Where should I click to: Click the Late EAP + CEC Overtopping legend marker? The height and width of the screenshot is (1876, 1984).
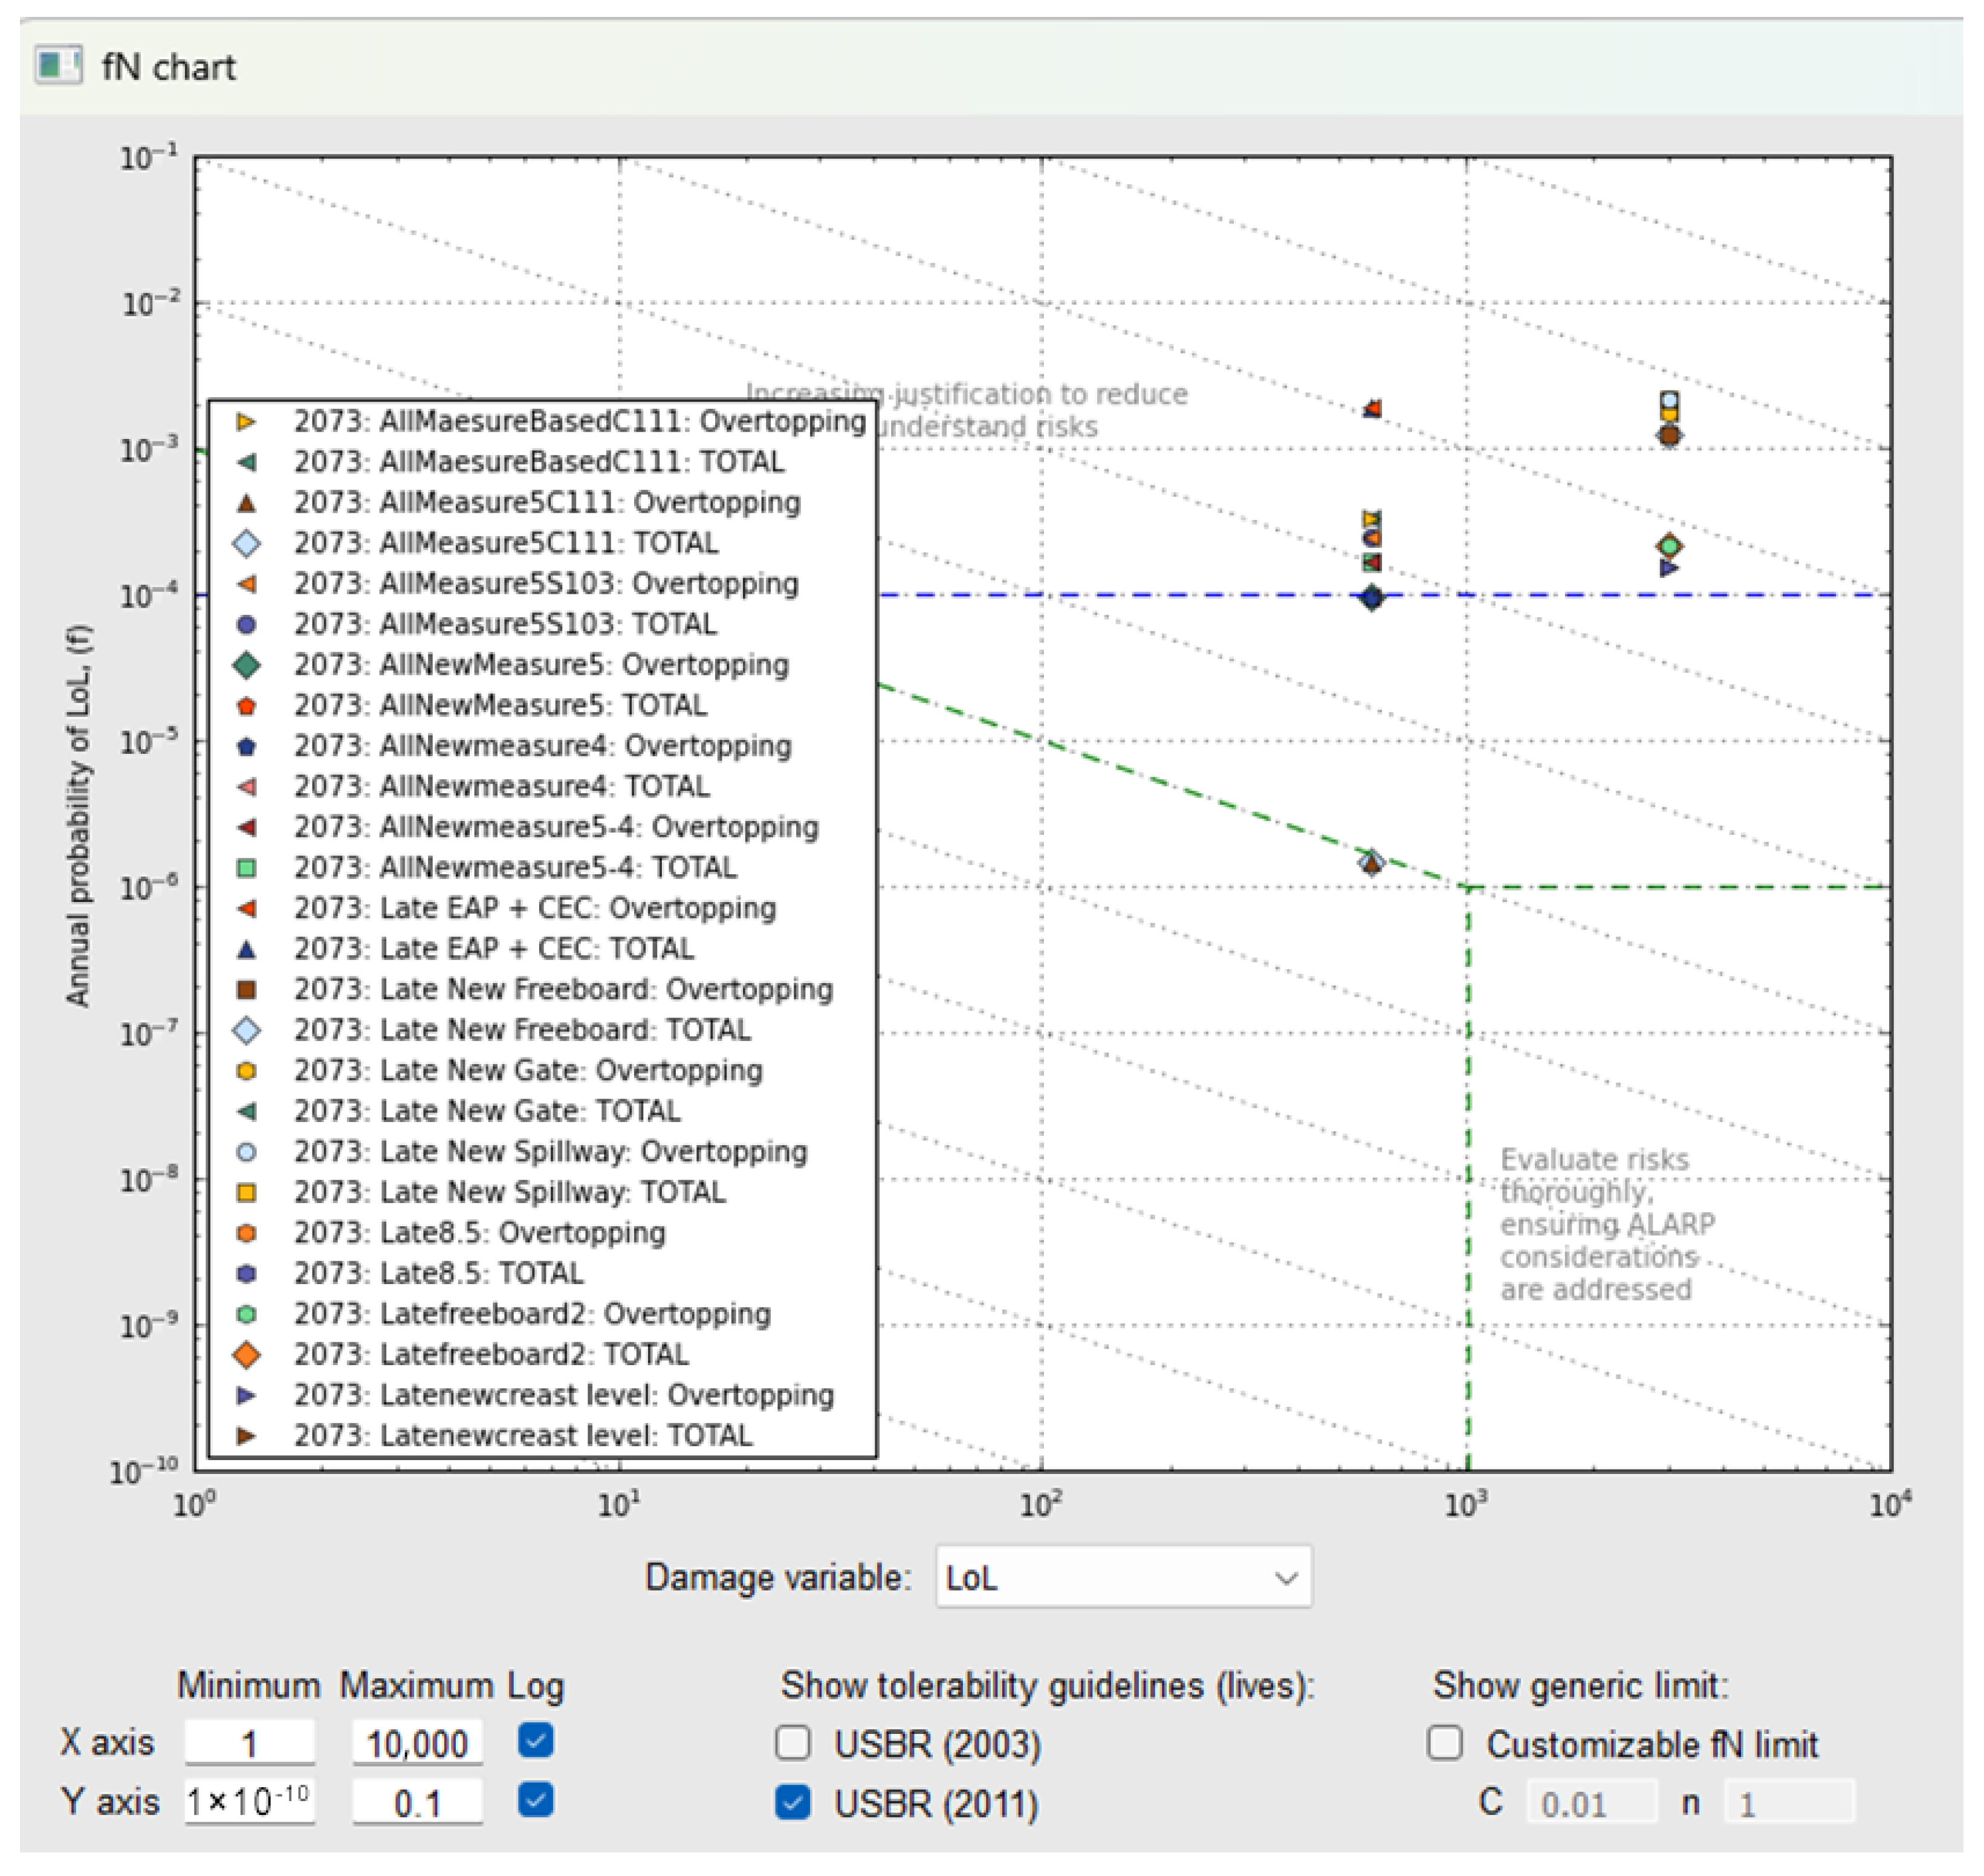pos(246,908)
